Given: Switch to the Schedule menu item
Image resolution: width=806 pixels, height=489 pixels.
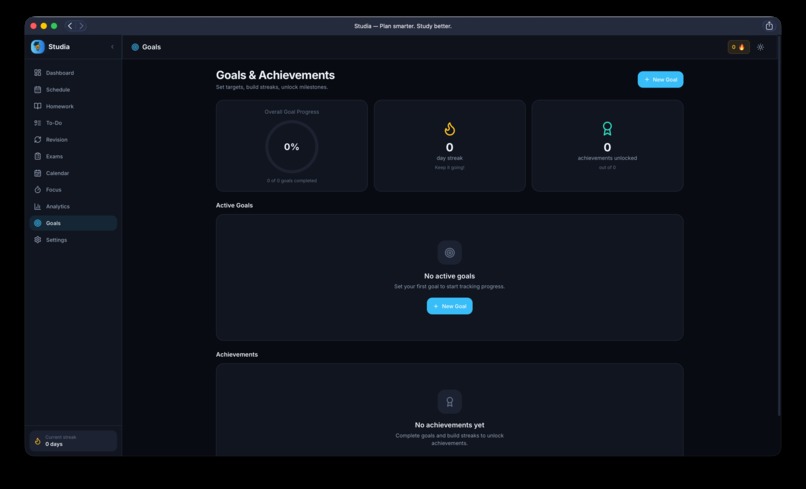Looking at the screenshot, I should (74, 89).
